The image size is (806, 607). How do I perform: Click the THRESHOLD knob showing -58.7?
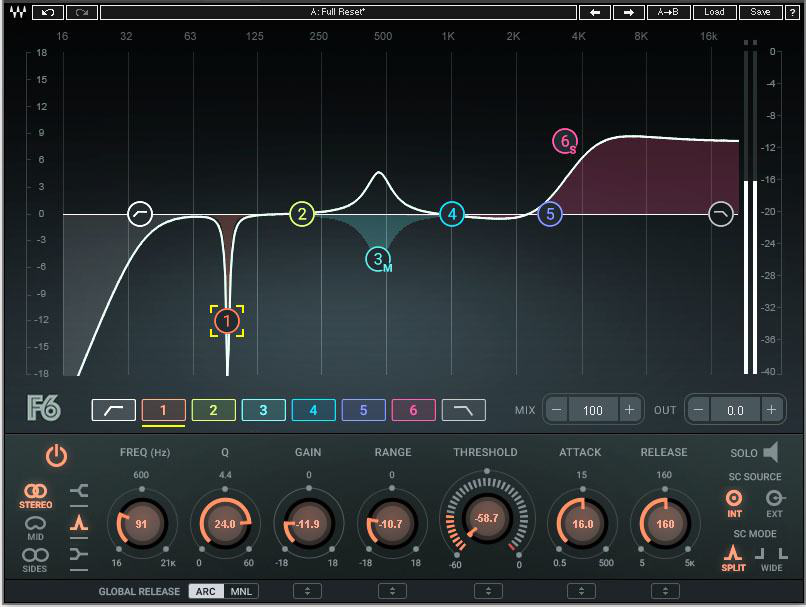(487, 518)
